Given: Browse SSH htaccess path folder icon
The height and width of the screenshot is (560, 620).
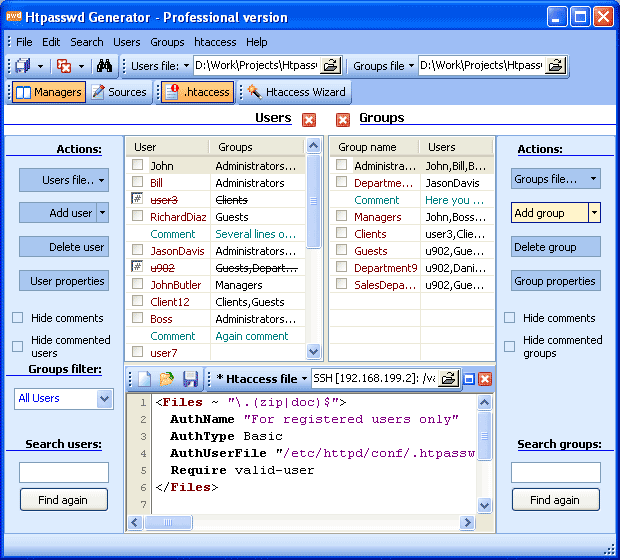Looking at the screenshot, I should [x=448, y=379].
